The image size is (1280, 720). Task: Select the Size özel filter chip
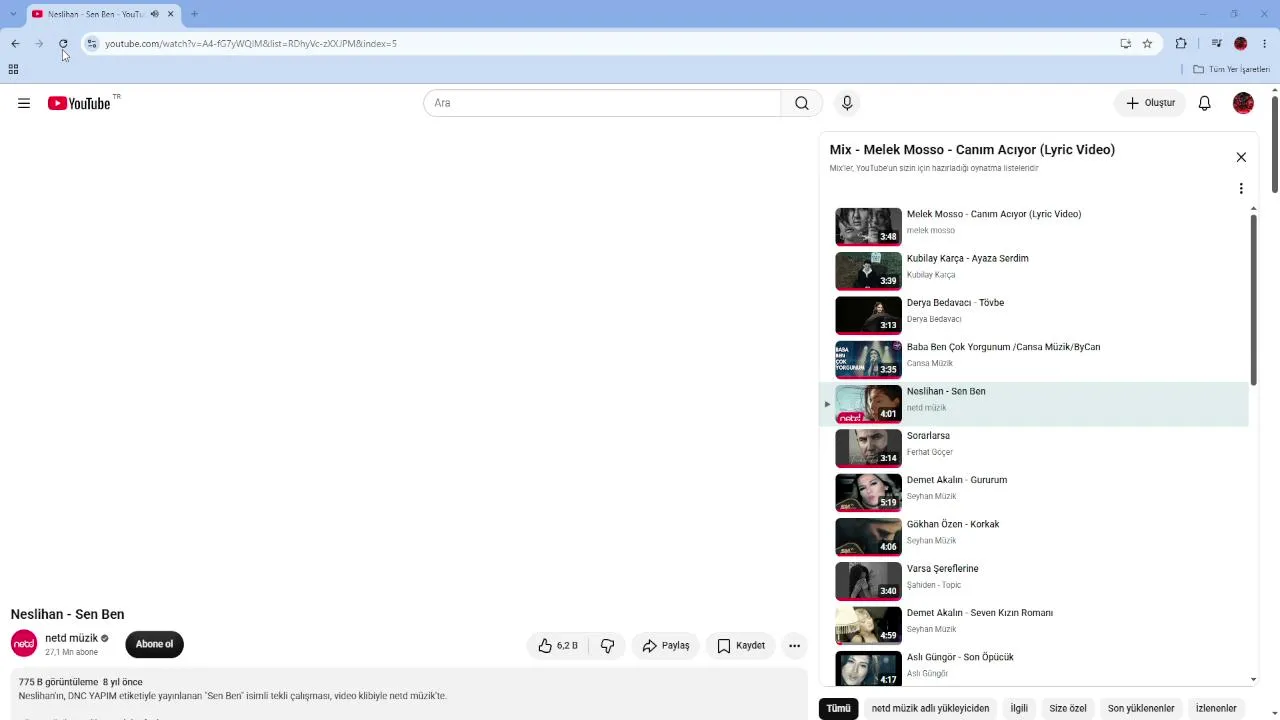point(1068,708)
